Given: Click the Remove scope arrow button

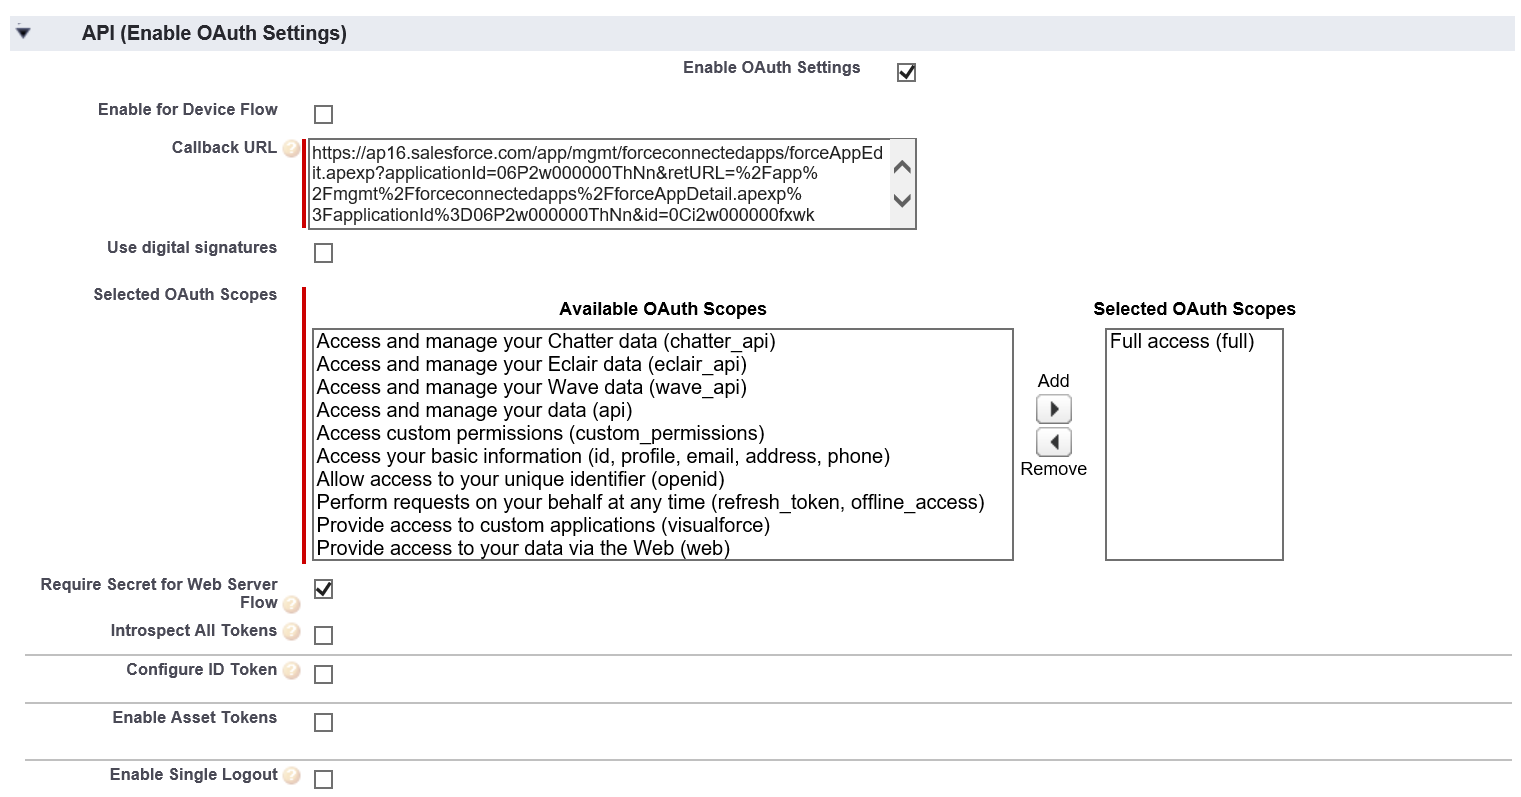Looking at the screenshot, I should (1053, 442).
